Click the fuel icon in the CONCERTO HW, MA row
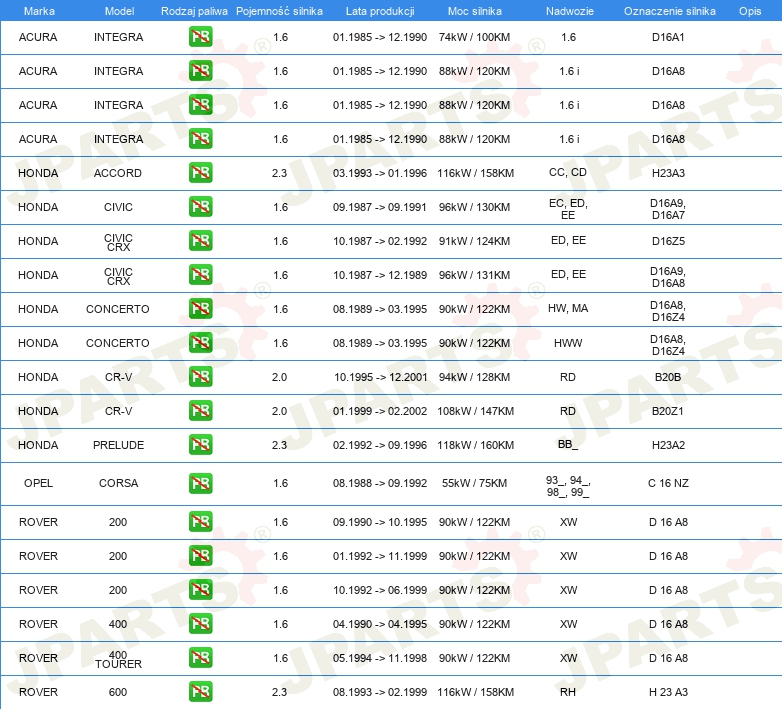The height and width of the screenshot is (709, 782). pos(200,308)
